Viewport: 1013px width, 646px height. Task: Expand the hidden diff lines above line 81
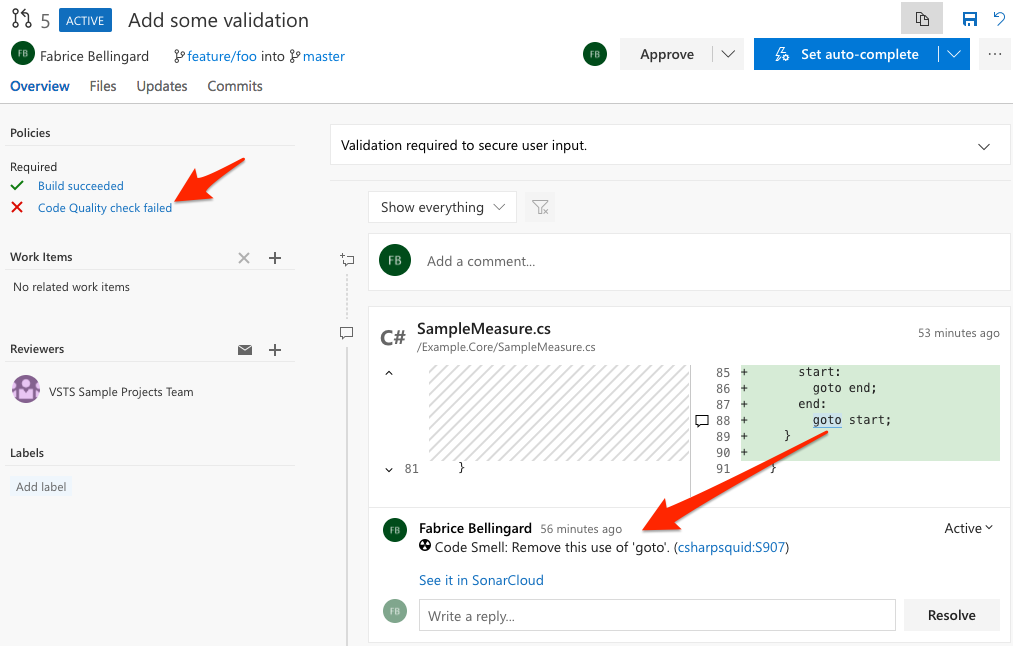coord(390,371)
